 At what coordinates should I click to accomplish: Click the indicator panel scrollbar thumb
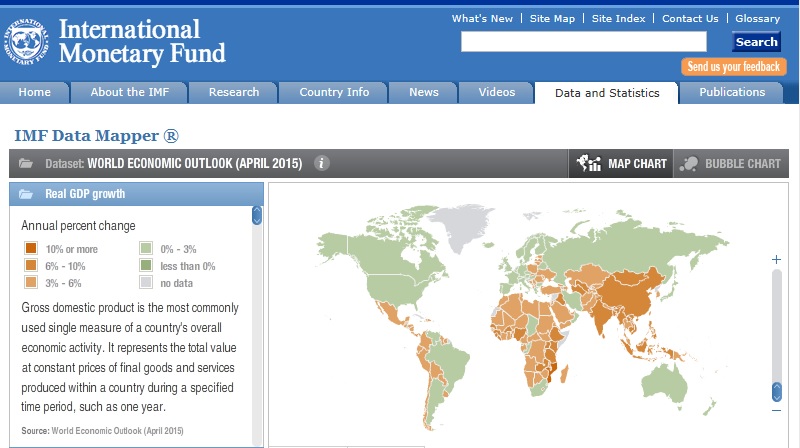tap(257, 215)
